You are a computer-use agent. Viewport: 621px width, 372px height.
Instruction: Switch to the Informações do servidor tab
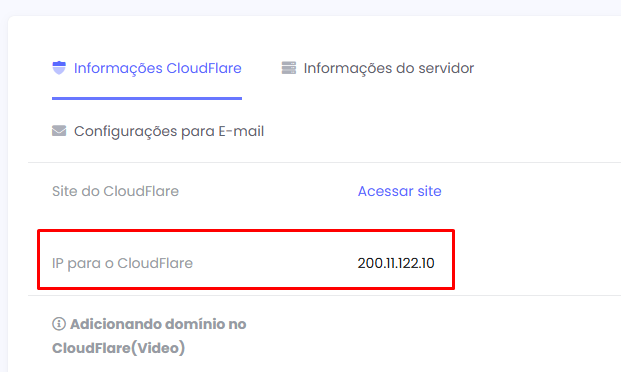(389, 68)
